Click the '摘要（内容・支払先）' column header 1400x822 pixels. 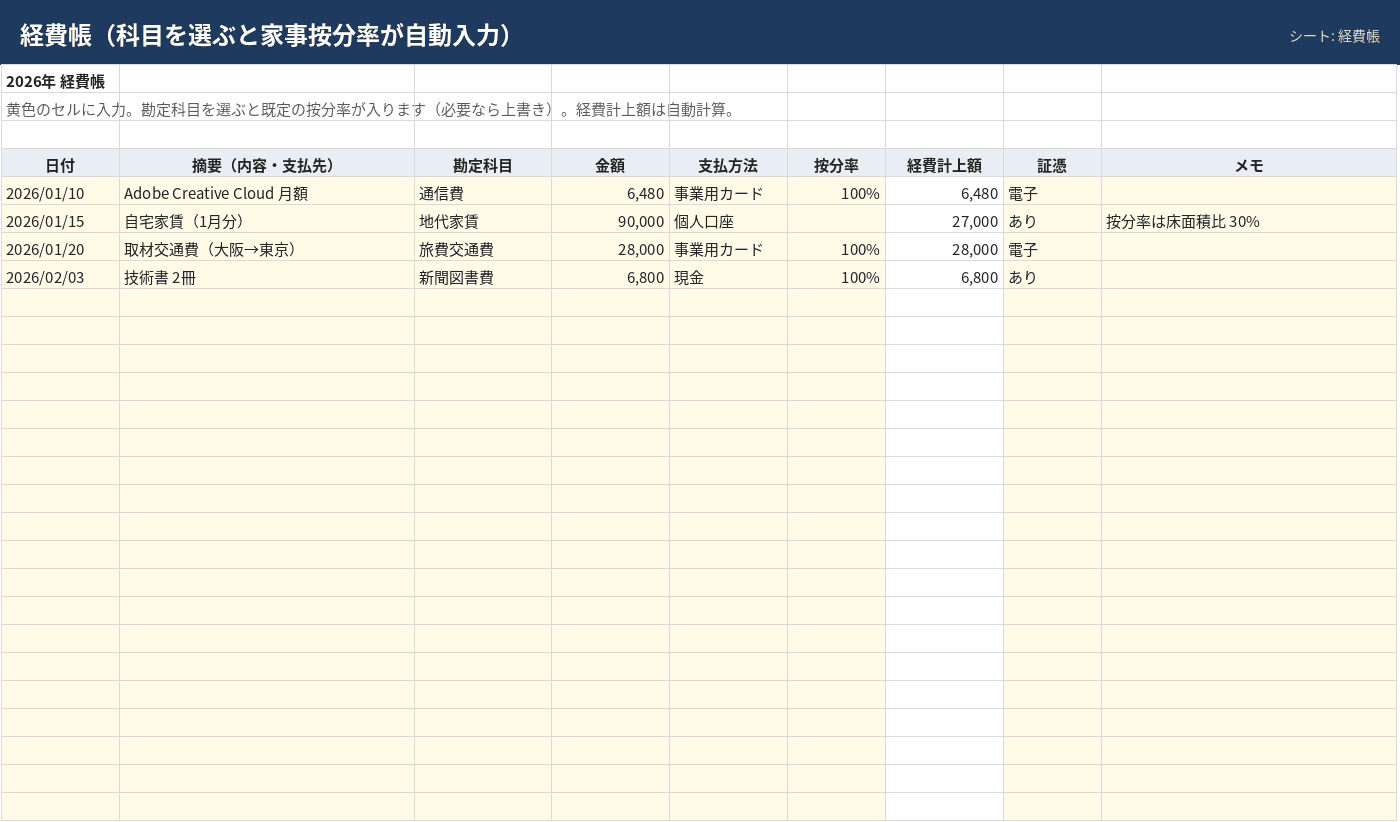coord(267,164)
